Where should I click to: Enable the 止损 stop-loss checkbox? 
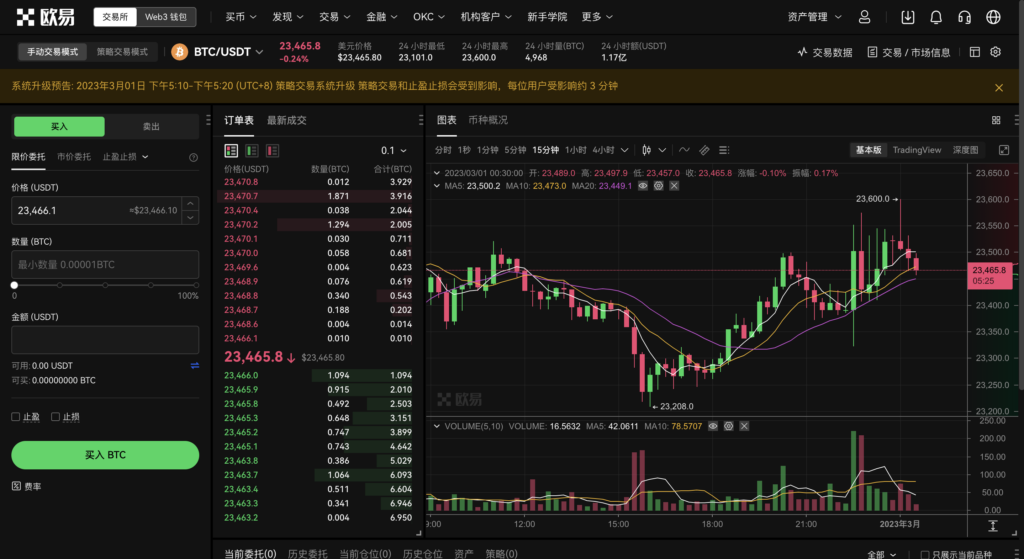tap(56, 417)
